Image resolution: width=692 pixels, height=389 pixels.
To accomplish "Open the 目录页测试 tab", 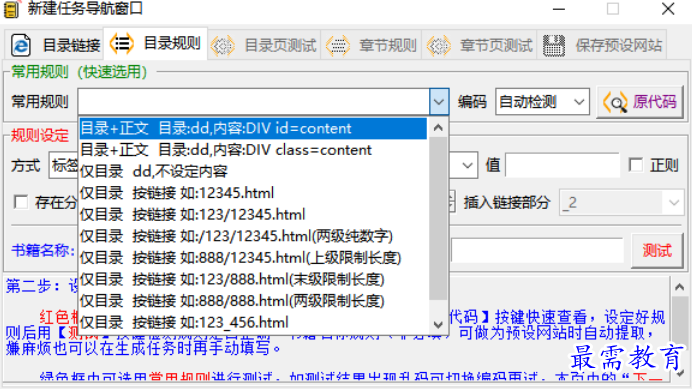I will click(x=264, y=45).
